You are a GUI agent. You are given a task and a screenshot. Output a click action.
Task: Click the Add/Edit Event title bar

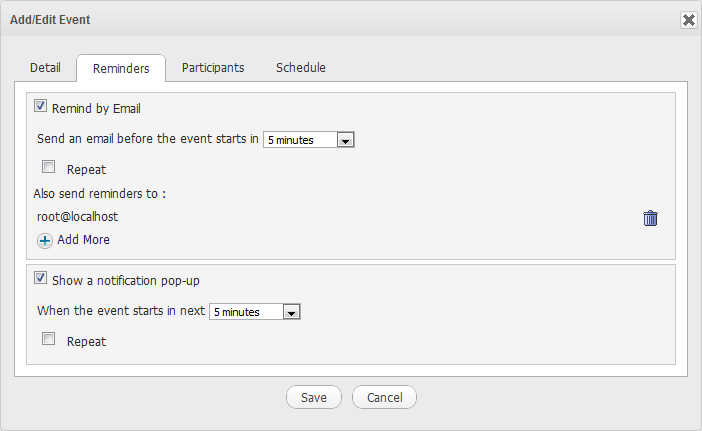[300, 20]
